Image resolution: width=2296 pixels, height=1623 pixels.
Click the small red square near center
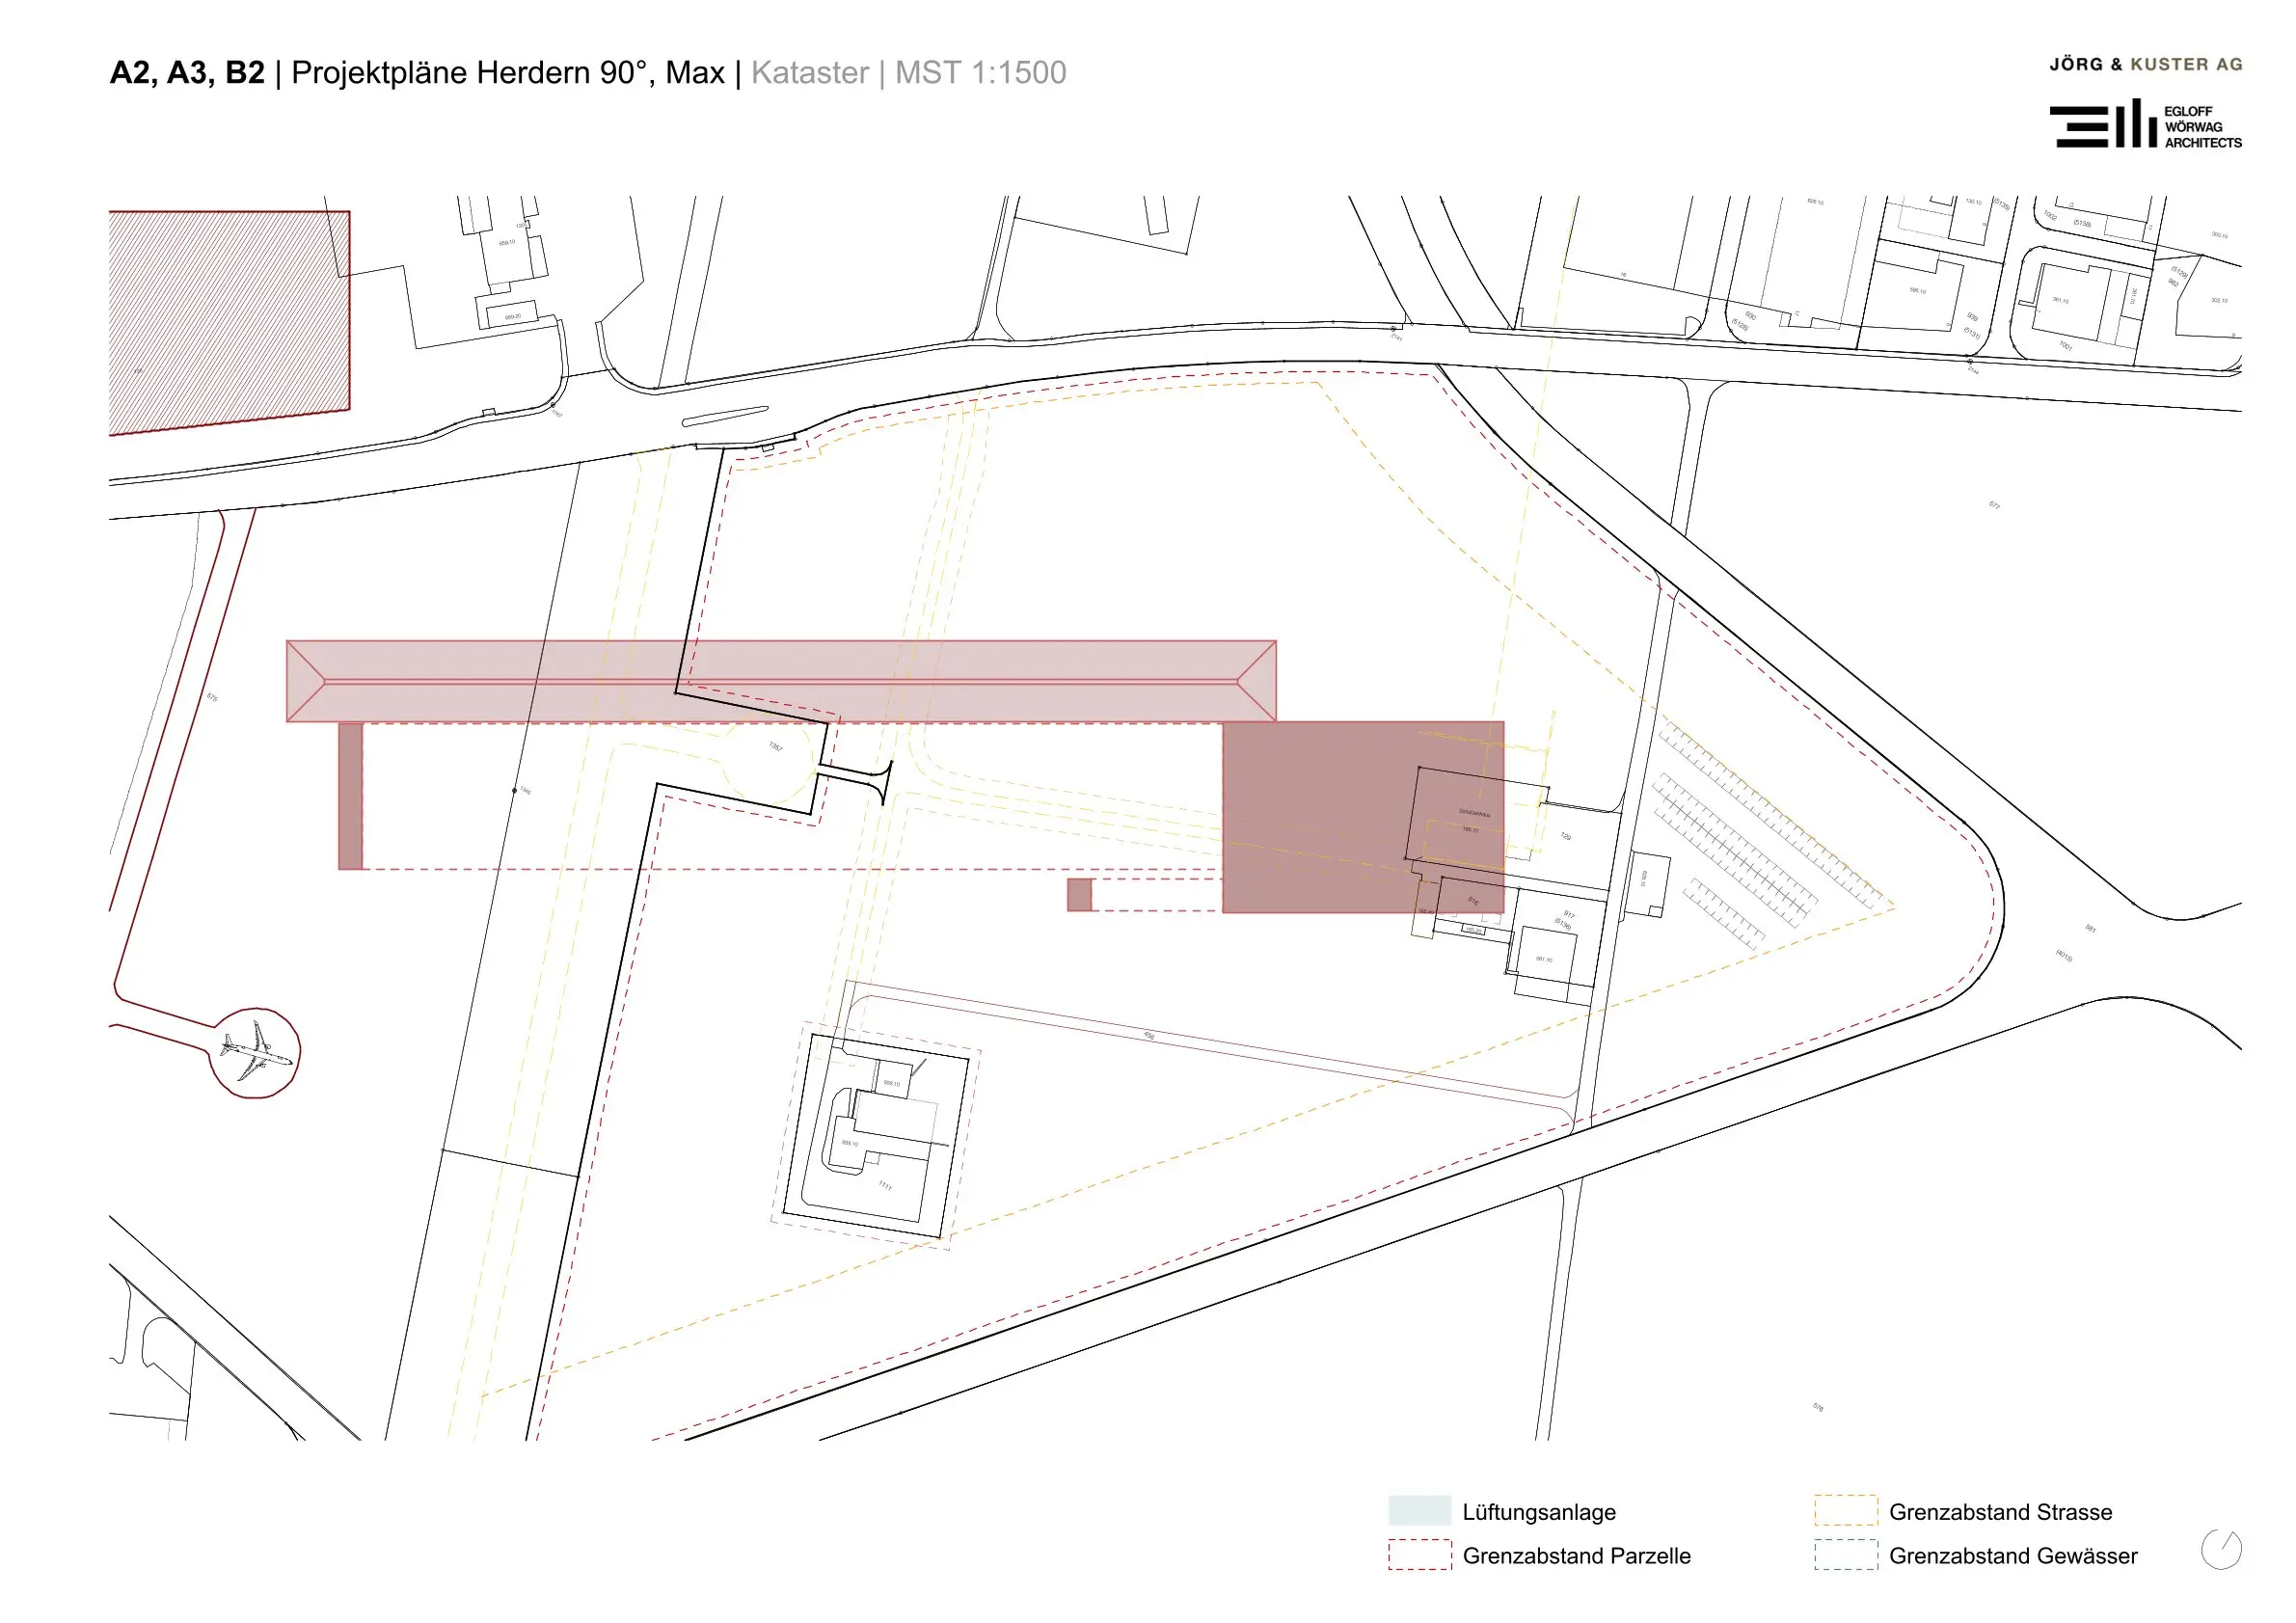coord(1079,894)
